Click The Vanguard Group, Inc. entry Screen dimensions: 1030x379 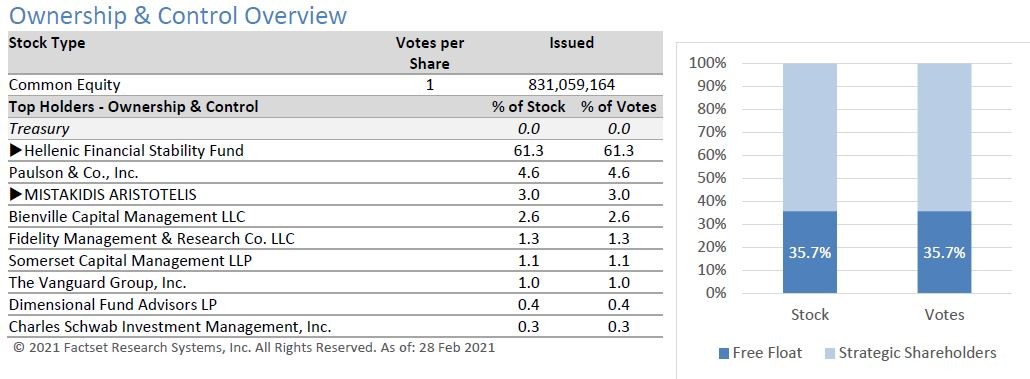(x=97, y=283)
